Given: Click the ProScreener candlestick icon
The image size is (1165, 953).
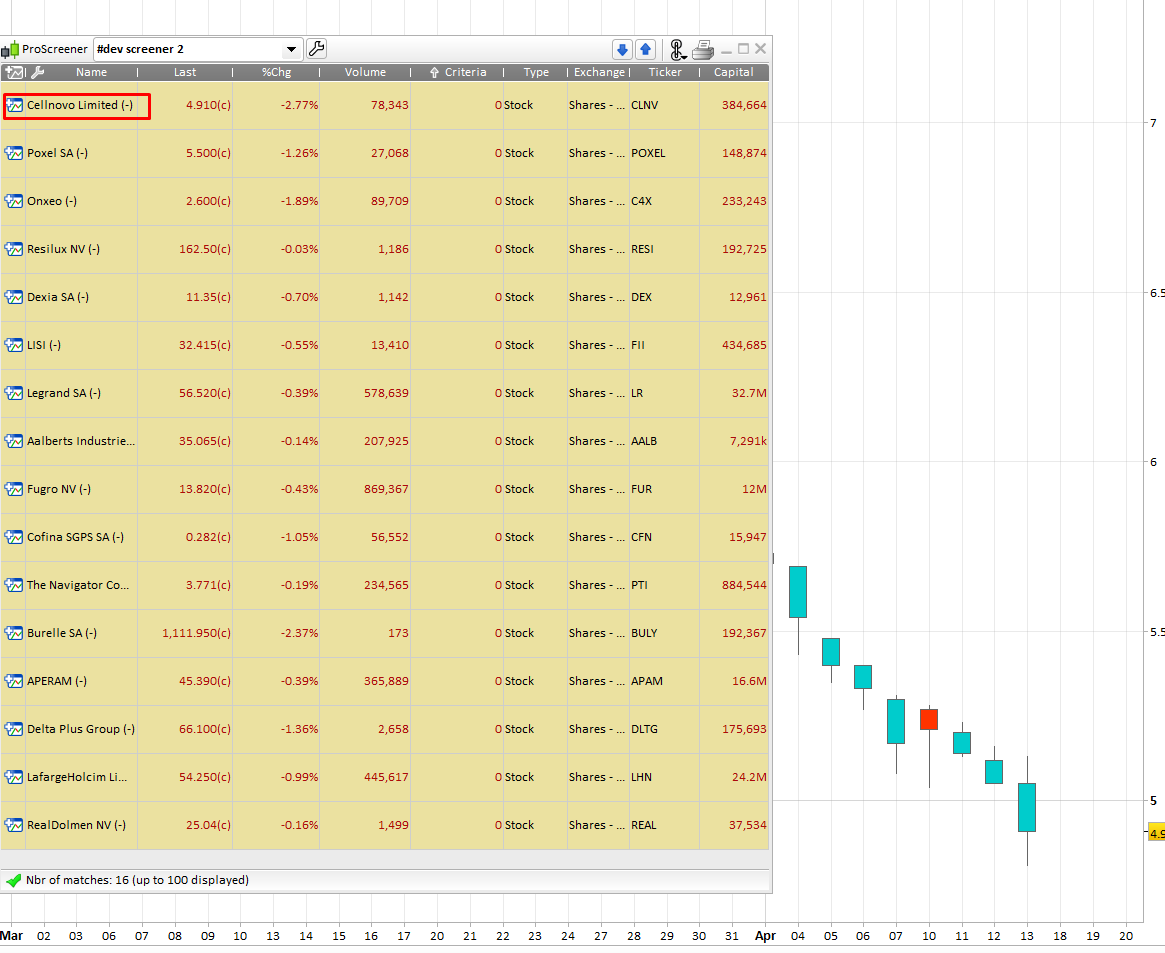Looking at the screenshot, I should click(10, 50).
